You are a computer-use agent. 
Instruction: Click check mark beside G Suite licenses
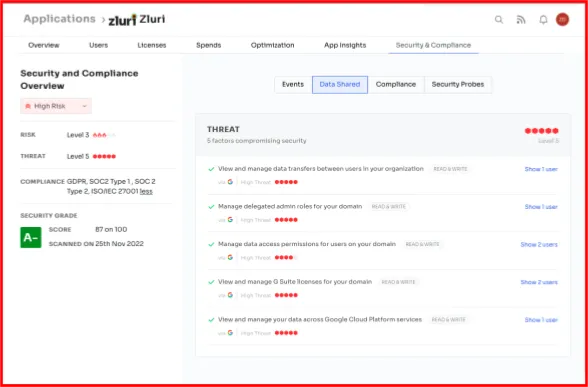211,282
